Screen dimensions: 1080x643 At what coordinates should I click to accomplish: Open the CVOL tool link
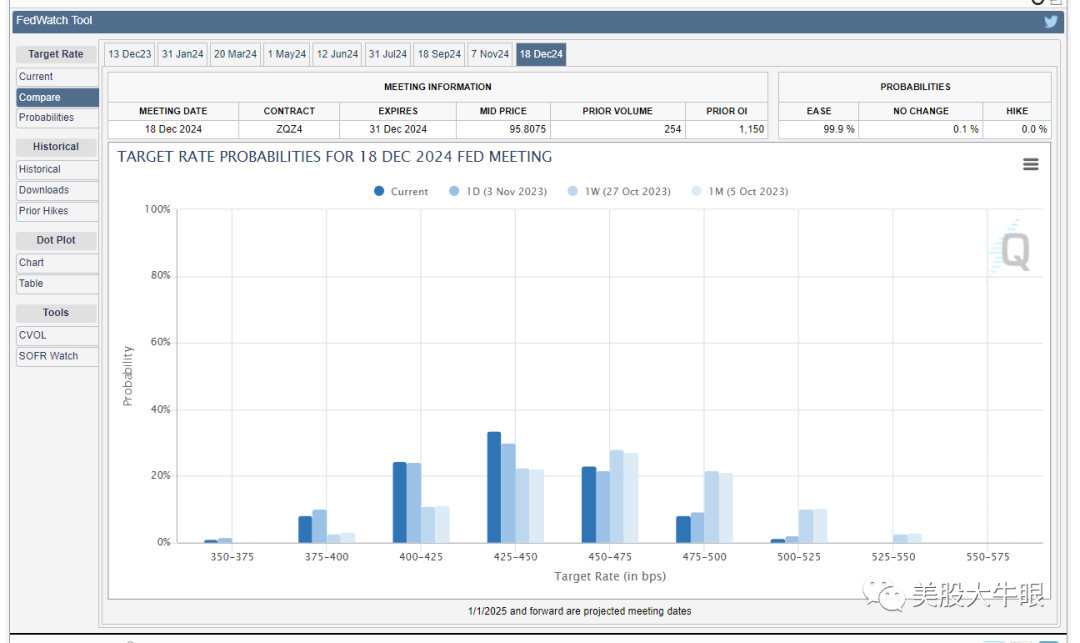click(x=57, y=335)
